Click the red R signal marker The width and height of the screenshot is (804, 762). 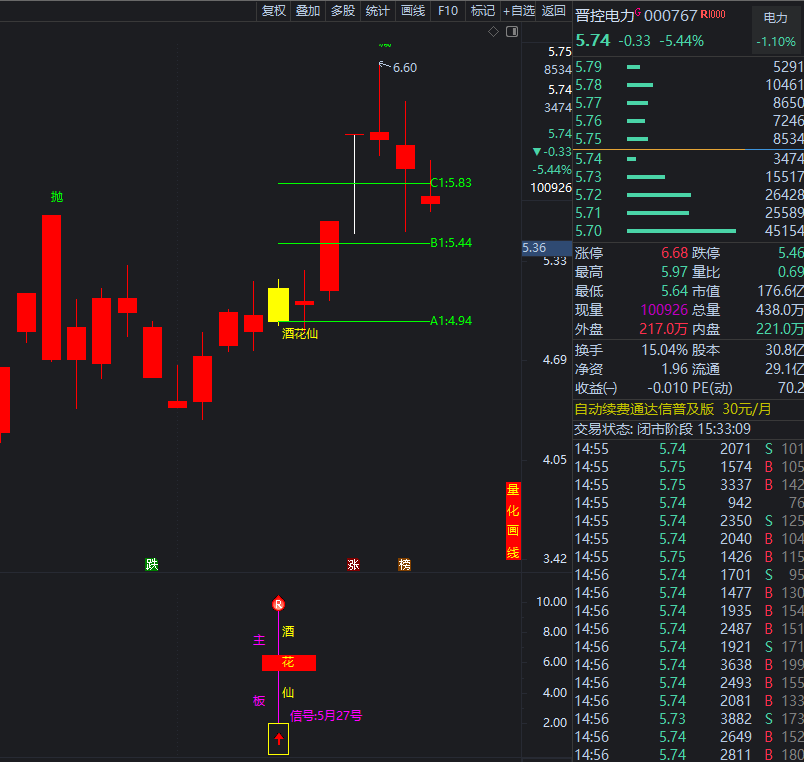(x=278, y=604)
